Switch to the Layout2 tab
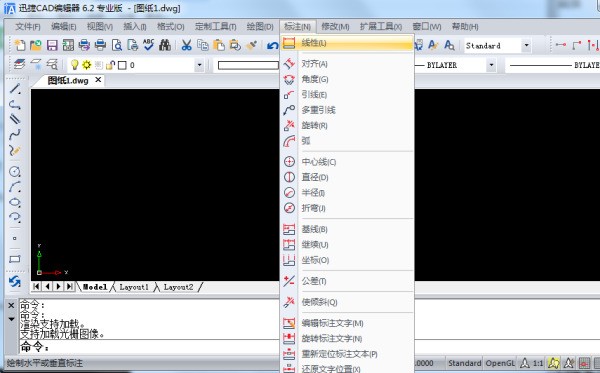The width and height of the screenshot is (600, 373). [x=179, y=287]
